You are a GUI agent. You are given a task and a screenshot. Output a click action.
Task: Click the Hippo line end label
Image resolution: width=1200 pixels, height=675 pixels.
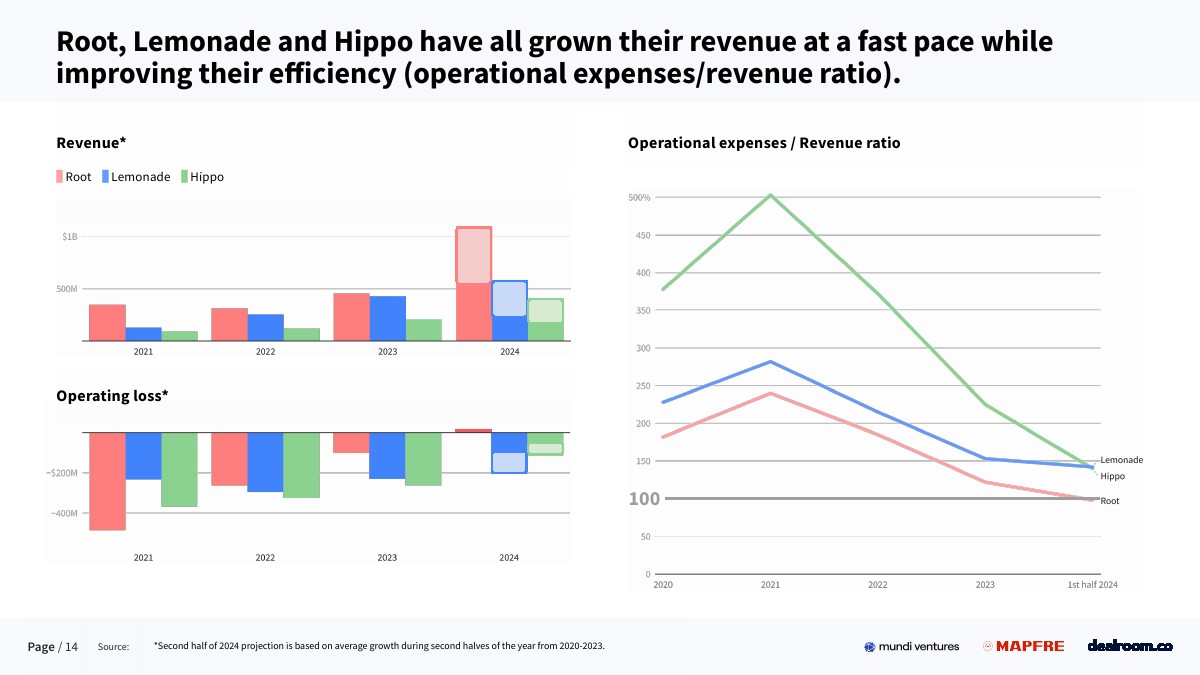1112,476
